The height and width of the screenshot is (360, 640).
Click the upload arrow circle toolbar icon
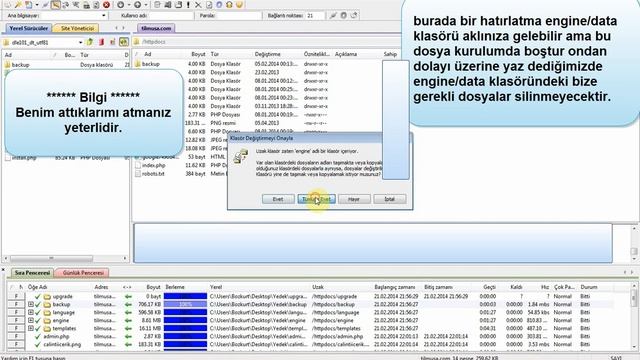click(138, 5)
